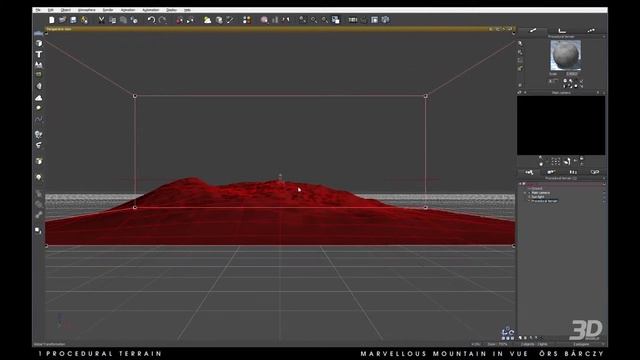Create a new scene with New icon
The width and height of the screenshot is (640, 360).
52,20
